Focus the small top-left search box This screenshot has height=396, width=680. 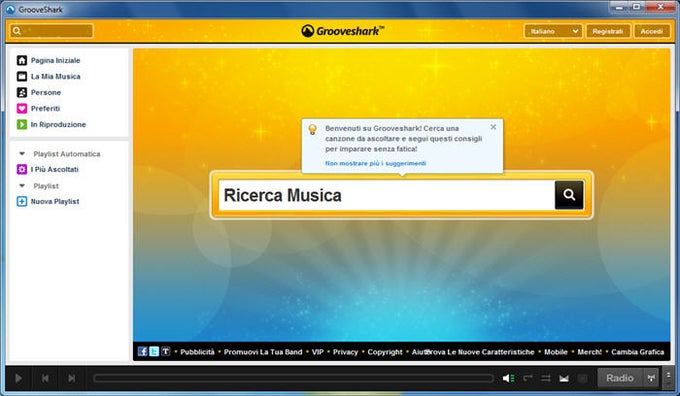(52, 31)
